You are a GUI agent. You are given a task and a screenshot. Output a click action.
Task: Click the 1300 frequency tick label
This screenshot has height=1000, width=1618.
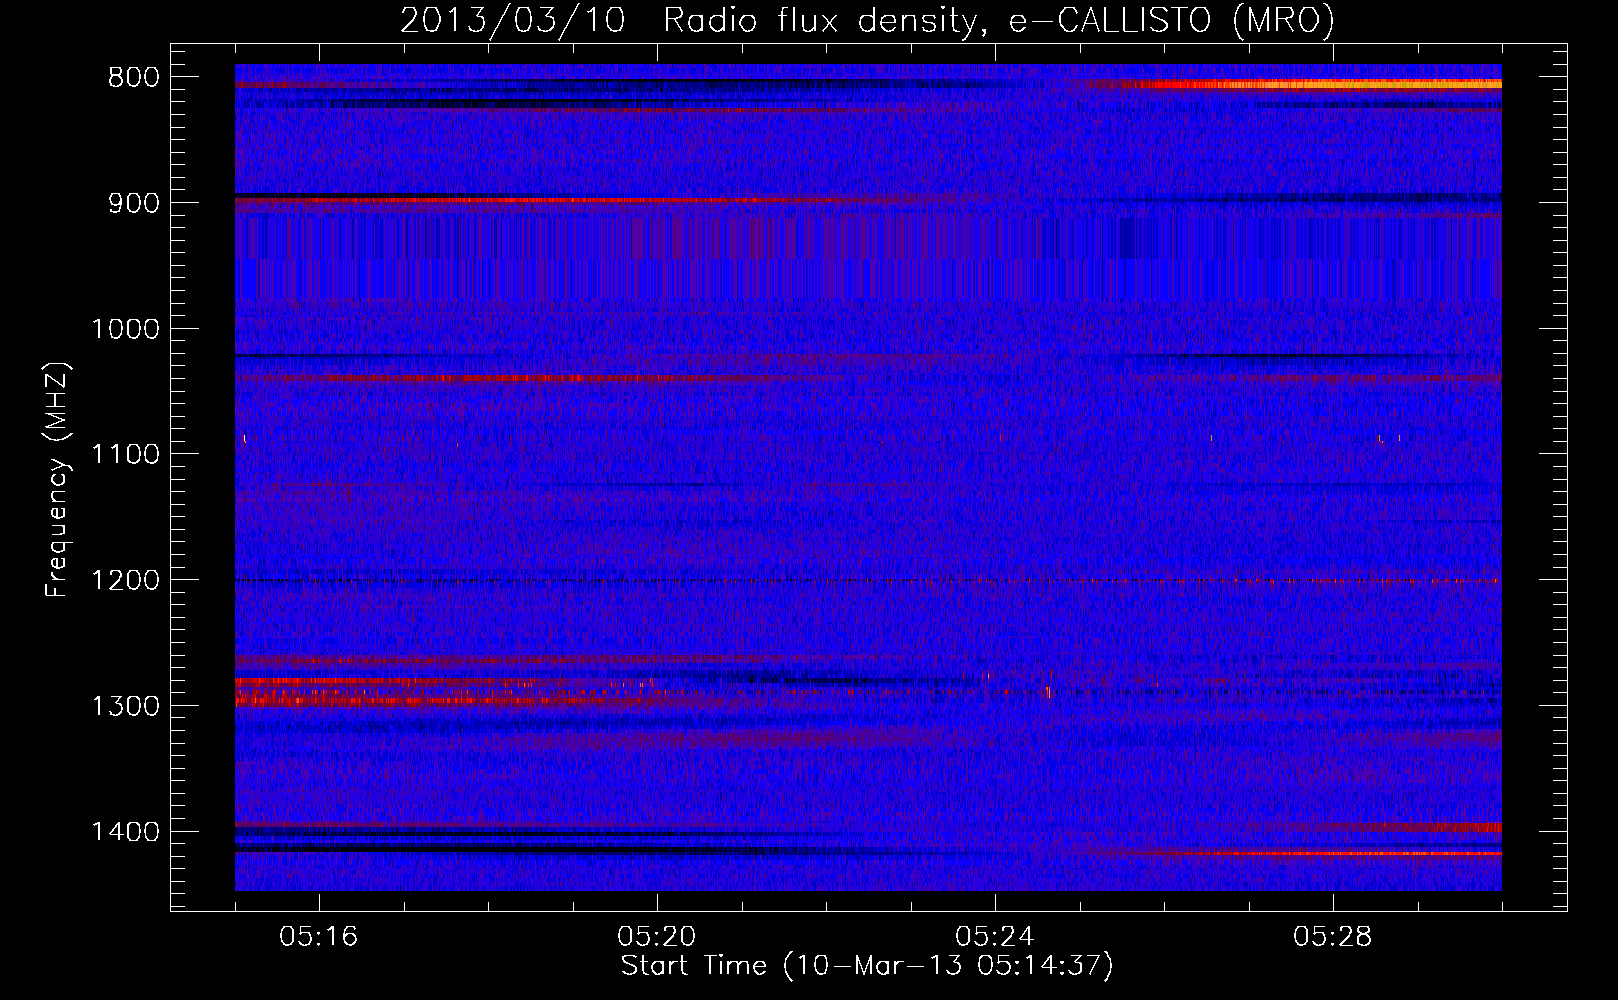125,706
